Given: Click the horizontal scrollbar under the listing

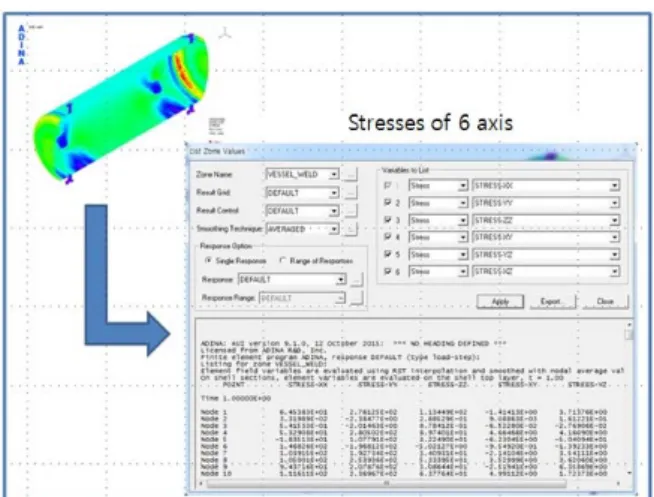Looking at the screenshot, I should (386, 483).
